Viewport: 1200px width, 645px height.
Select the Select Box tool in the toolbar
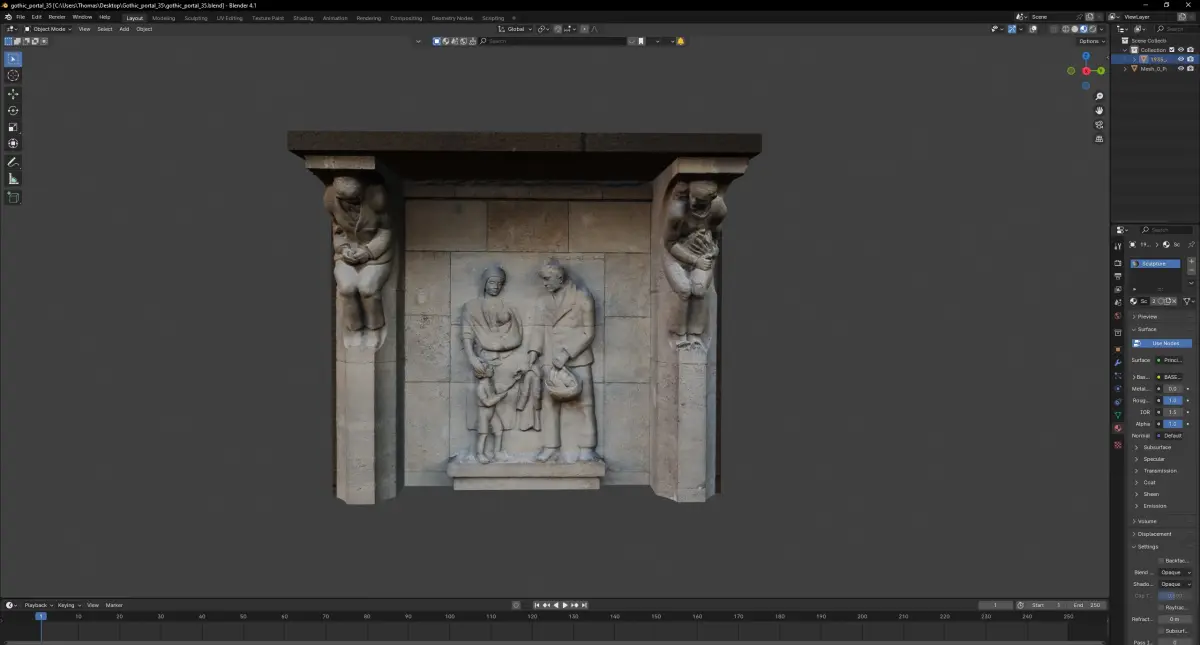tap(13, 59)
